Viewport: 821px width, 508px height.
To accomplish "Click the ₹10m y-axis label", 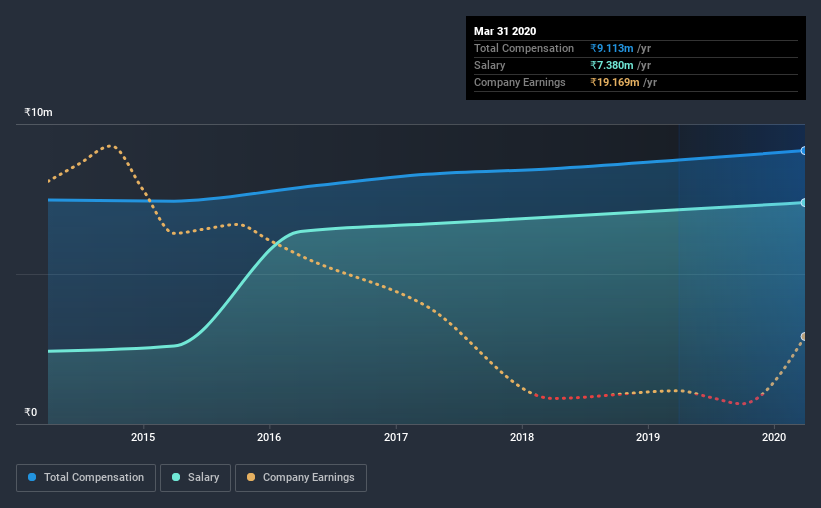I will click(x=38, y=113).
